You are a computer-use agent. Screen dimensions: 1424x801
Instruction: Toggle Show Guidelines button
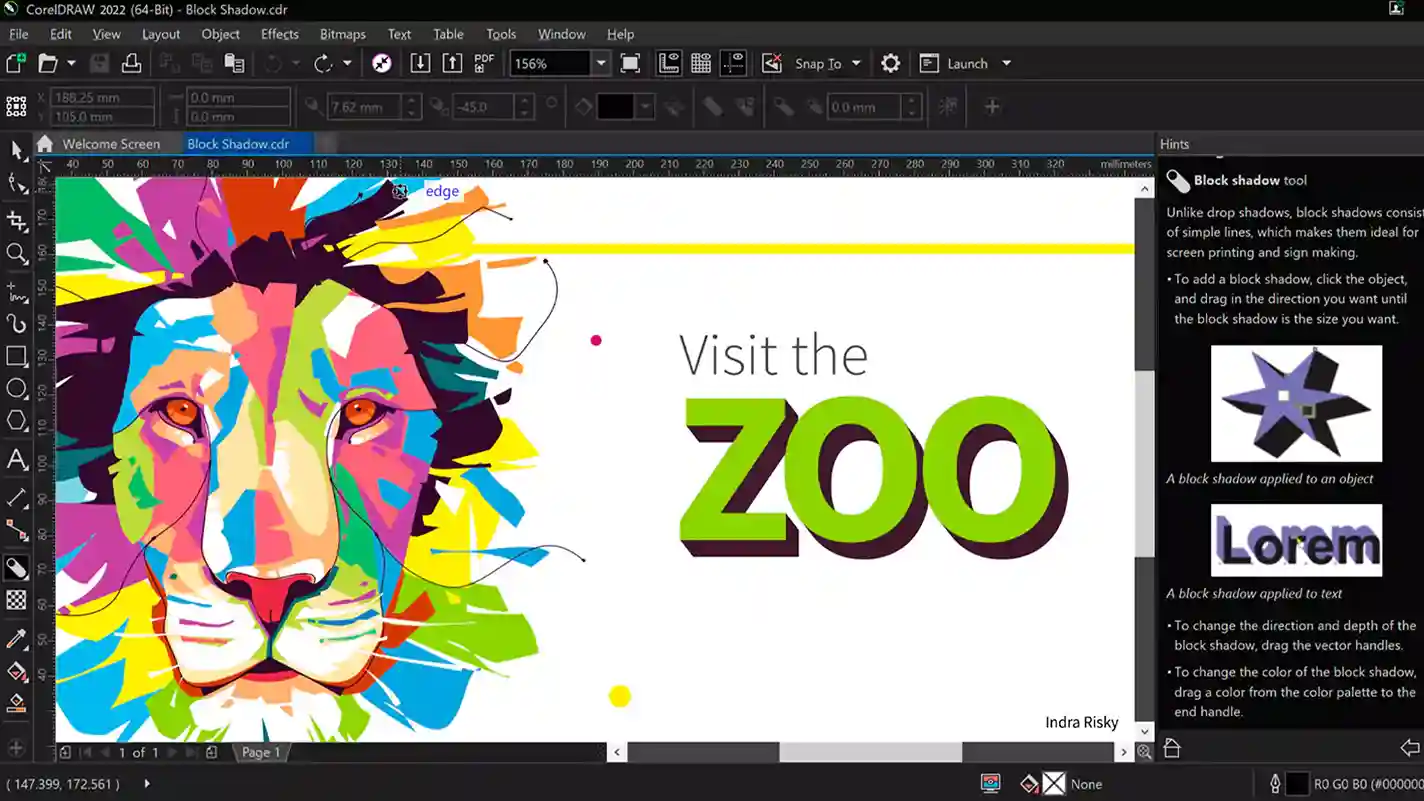733,63
